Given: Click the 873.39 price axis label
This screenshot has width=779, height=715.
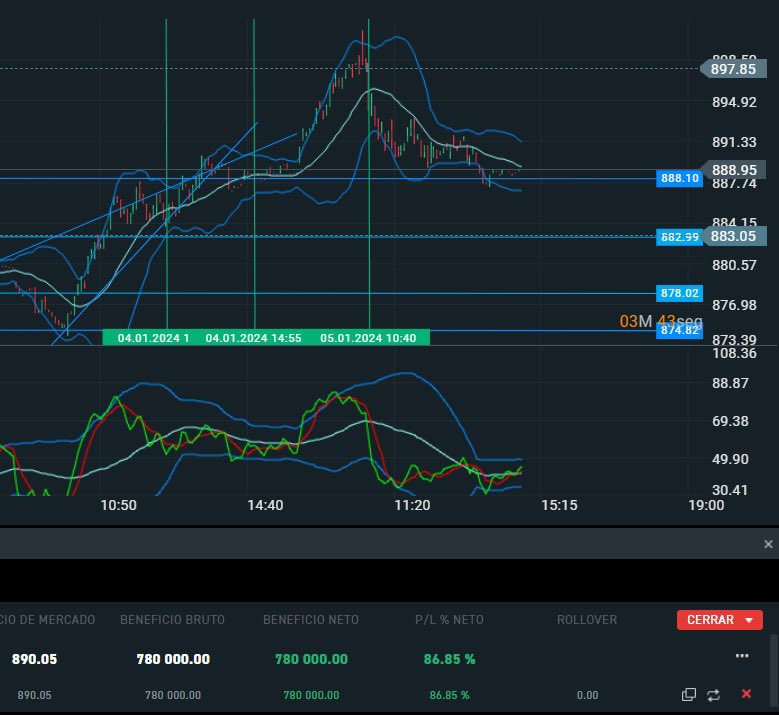Looking at the screenshot, I should pyautogui.click(x=734, y=340).
